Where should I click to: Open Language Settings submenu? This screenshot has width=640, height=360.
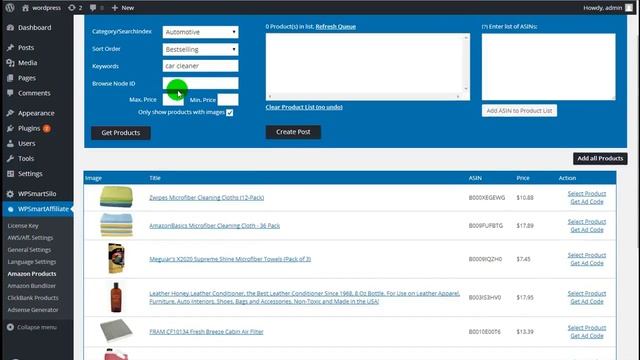click(x=31, y=262)
